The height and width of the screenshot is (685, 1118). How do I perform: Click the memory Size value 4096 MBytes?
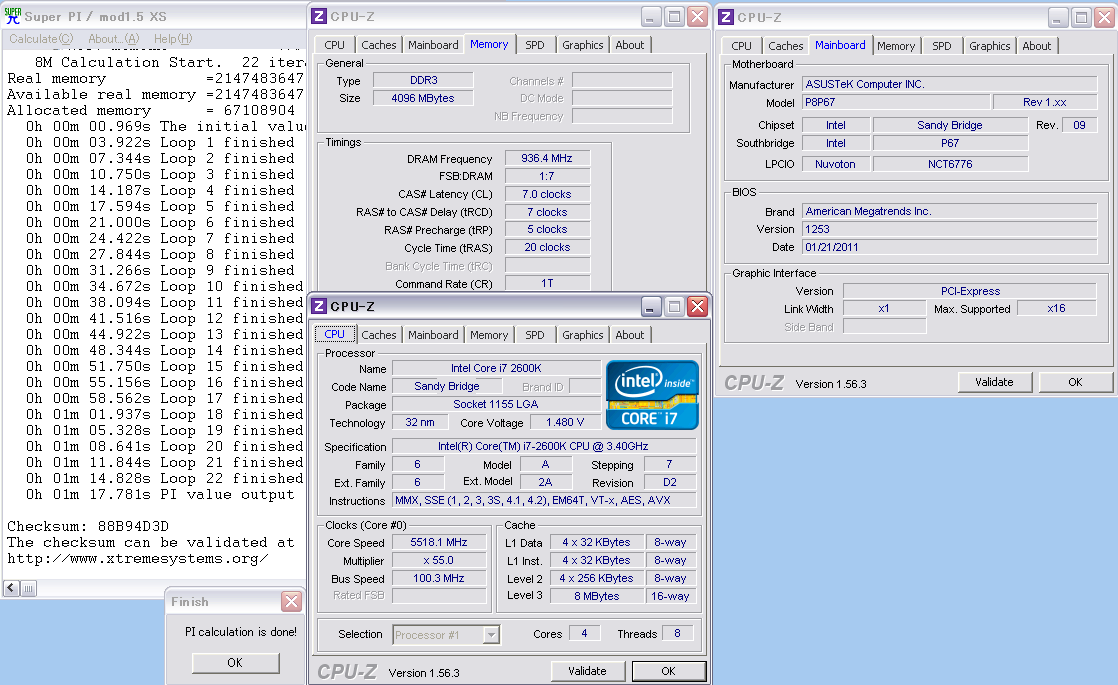(x=424, y=98)
